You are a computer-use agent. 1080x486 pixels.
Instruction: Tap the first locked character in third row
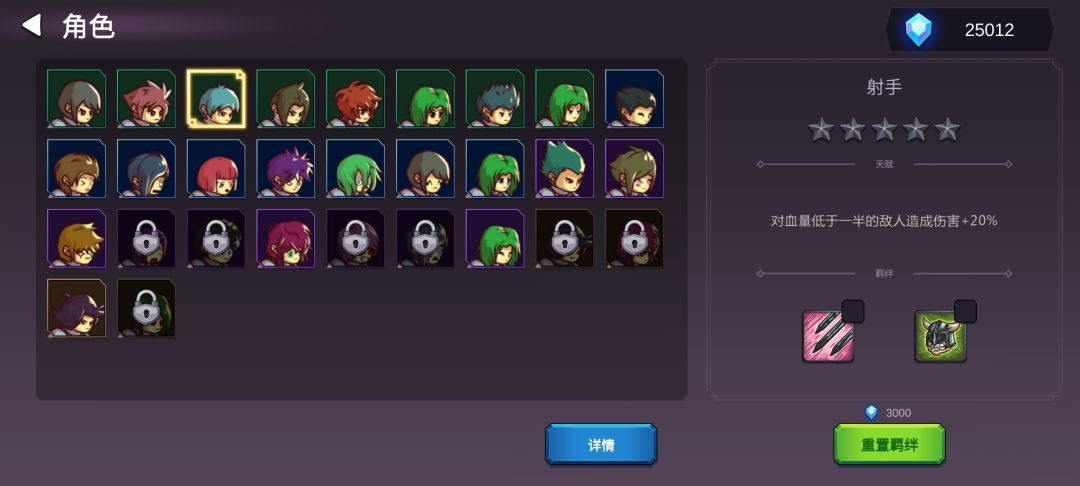click(x=146, y=238)
